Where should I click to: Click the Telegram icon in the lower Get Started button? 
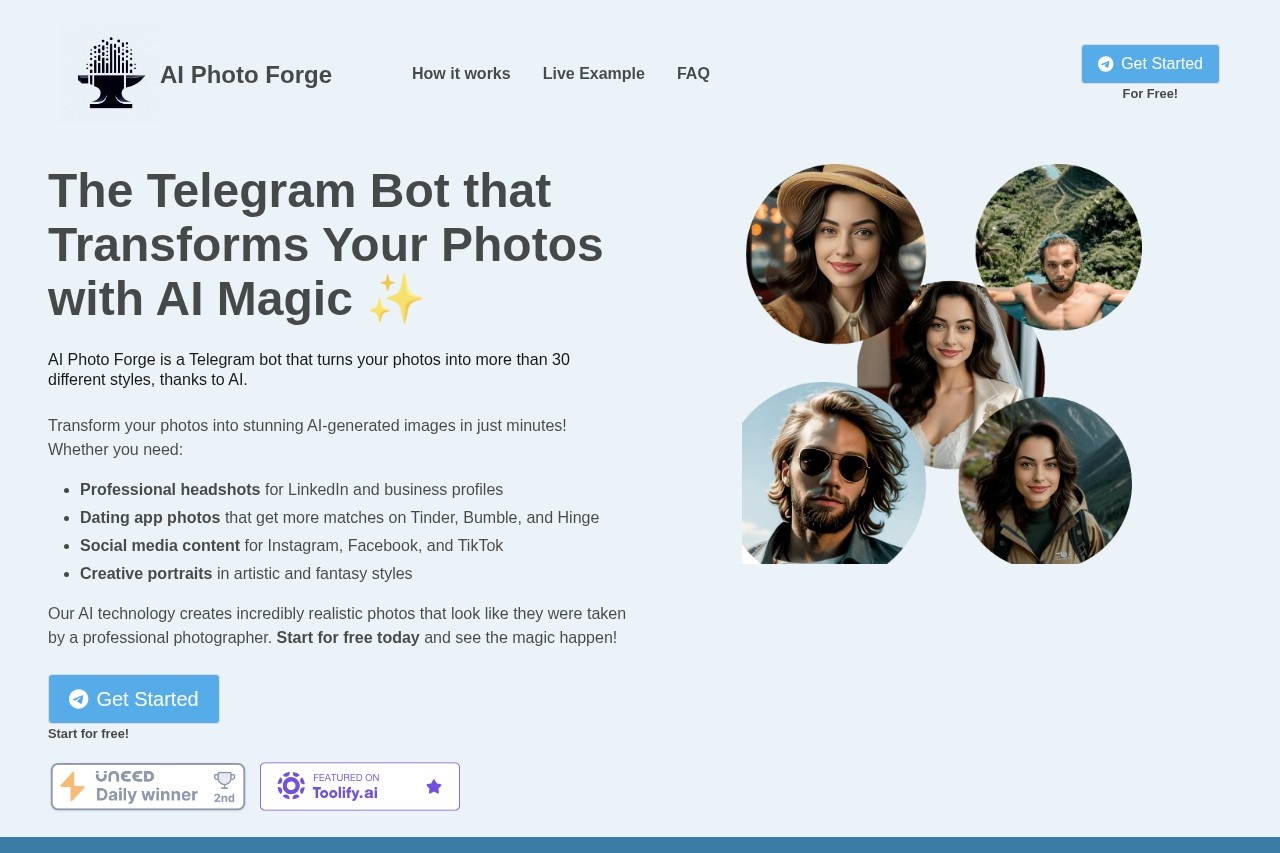[79, 699]
